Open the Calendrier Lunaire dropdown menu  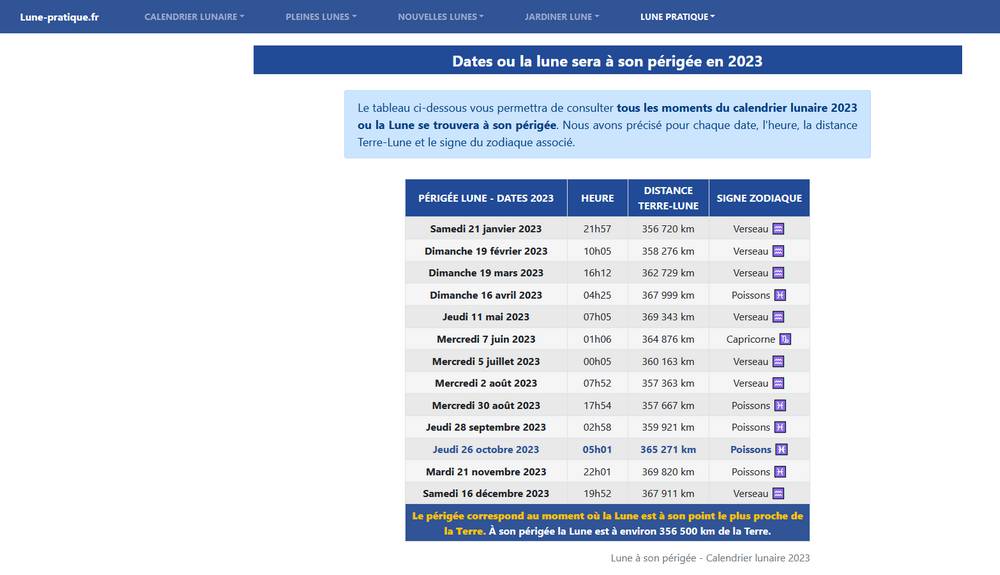pos(194,17)
